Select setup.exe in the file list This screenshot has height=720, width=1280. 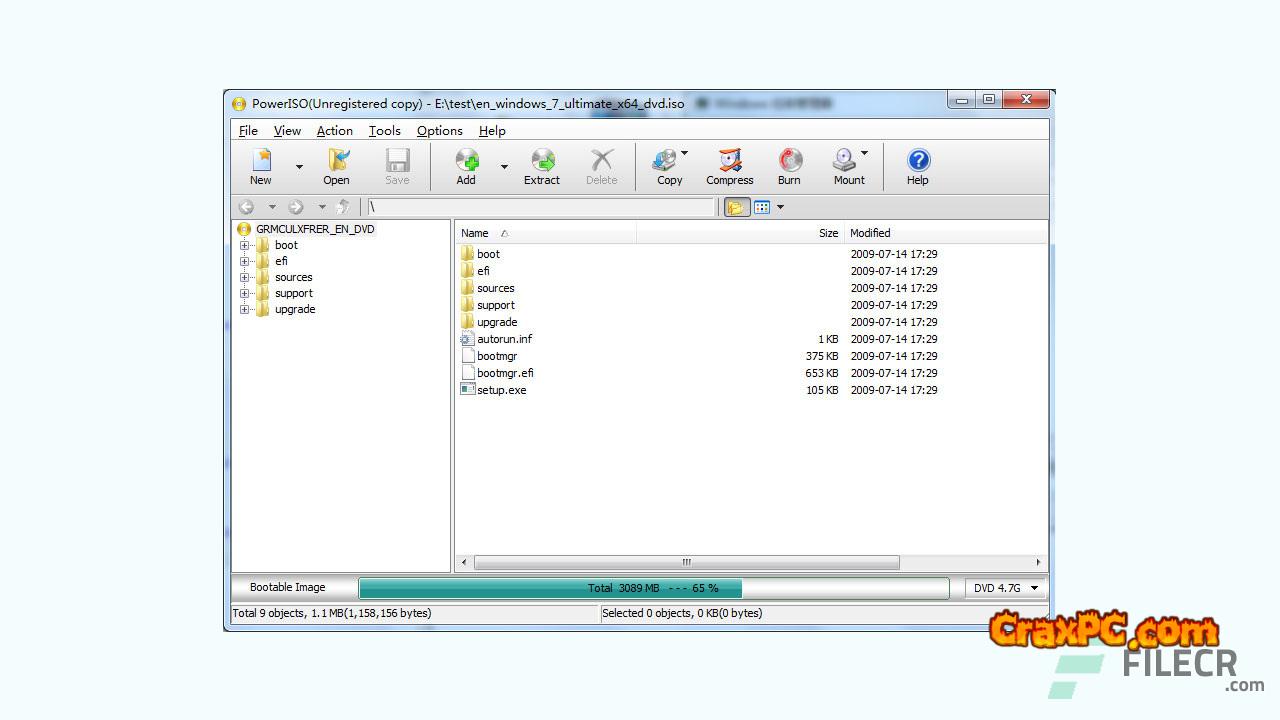[501, 390]
